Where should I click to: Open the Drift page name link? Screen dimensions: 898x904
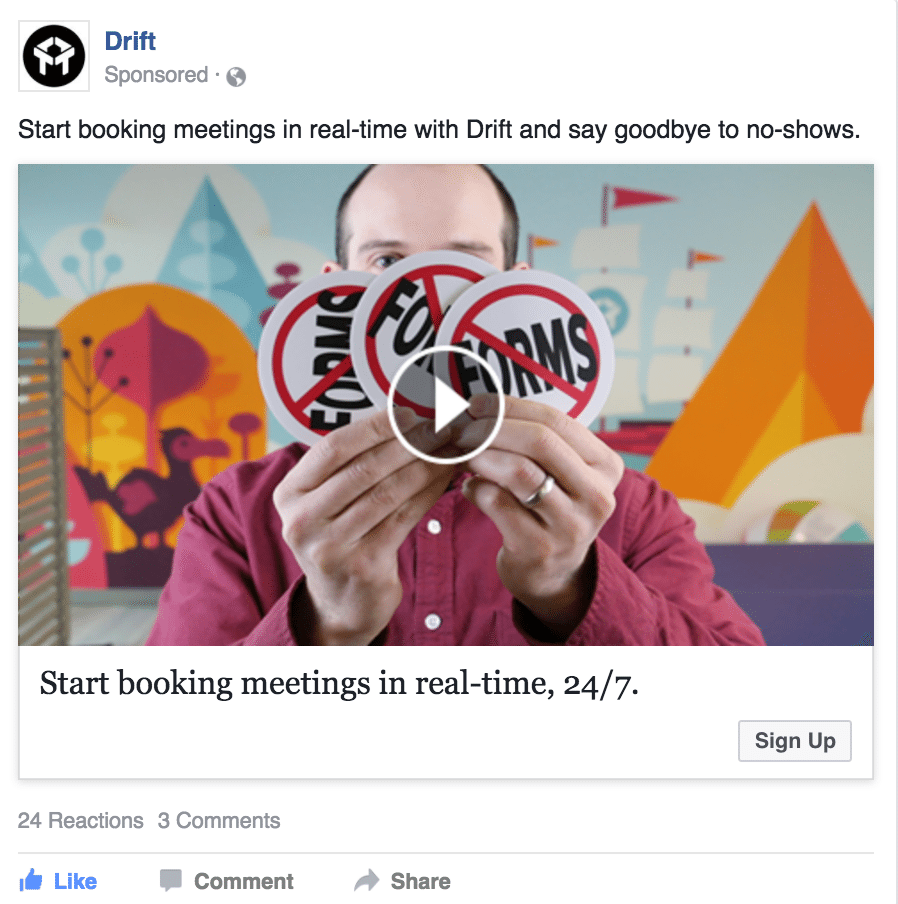click(x=130, y=42)
